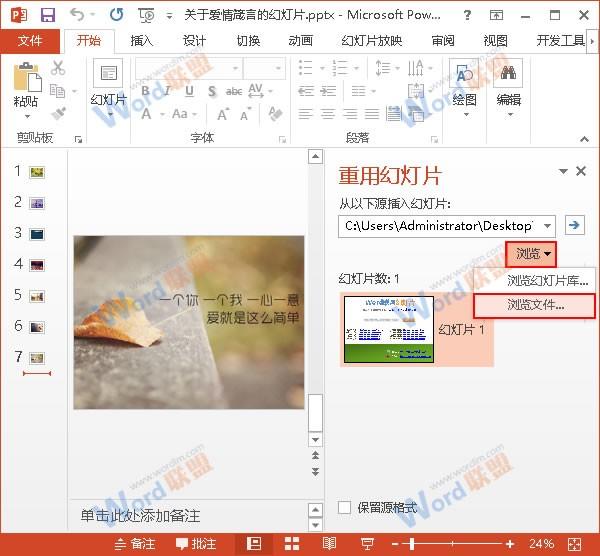
Task: Click the Save icon in title bar
Action: point(48,15)
